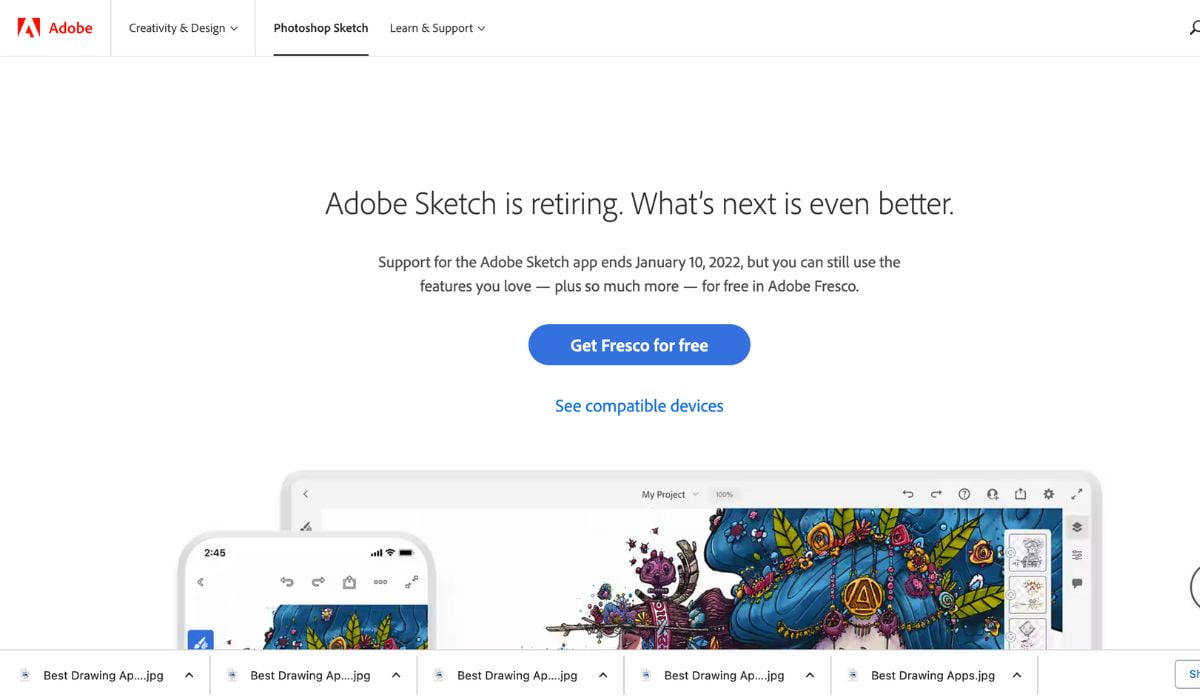Image resolution: width=1200 pixels, height=700 pixels.
Task: Open the Creativity & Design menu
Action: point(183,28)
